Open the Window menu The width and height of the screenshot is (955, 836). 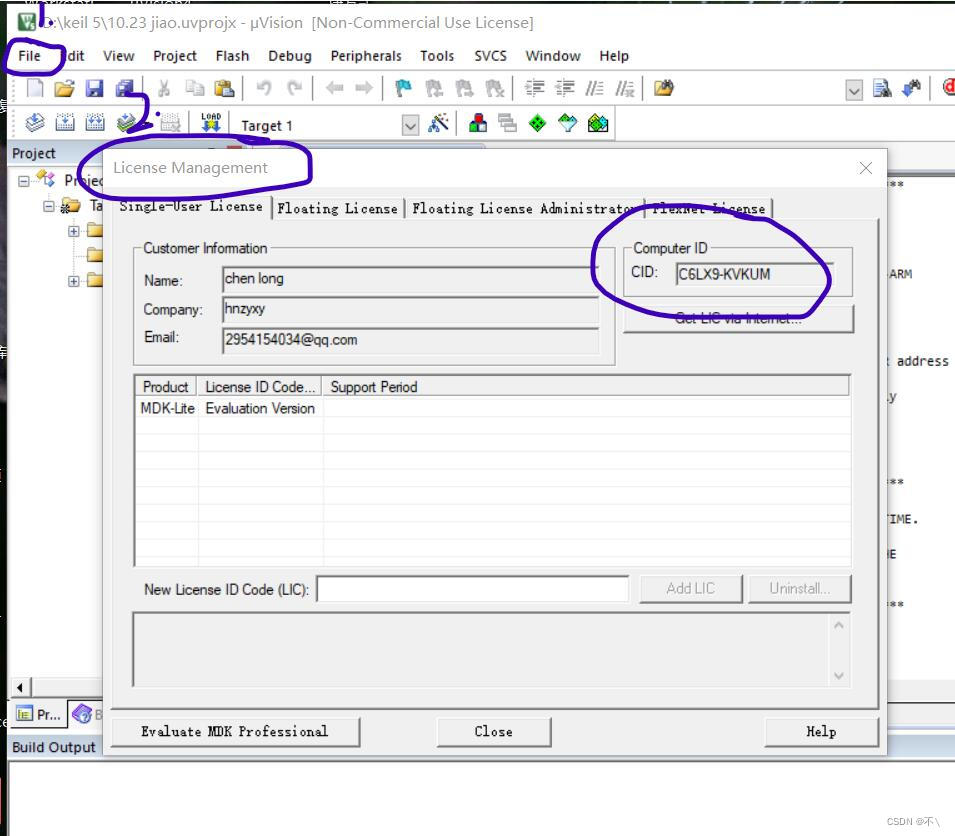click(x=553, y=56)
